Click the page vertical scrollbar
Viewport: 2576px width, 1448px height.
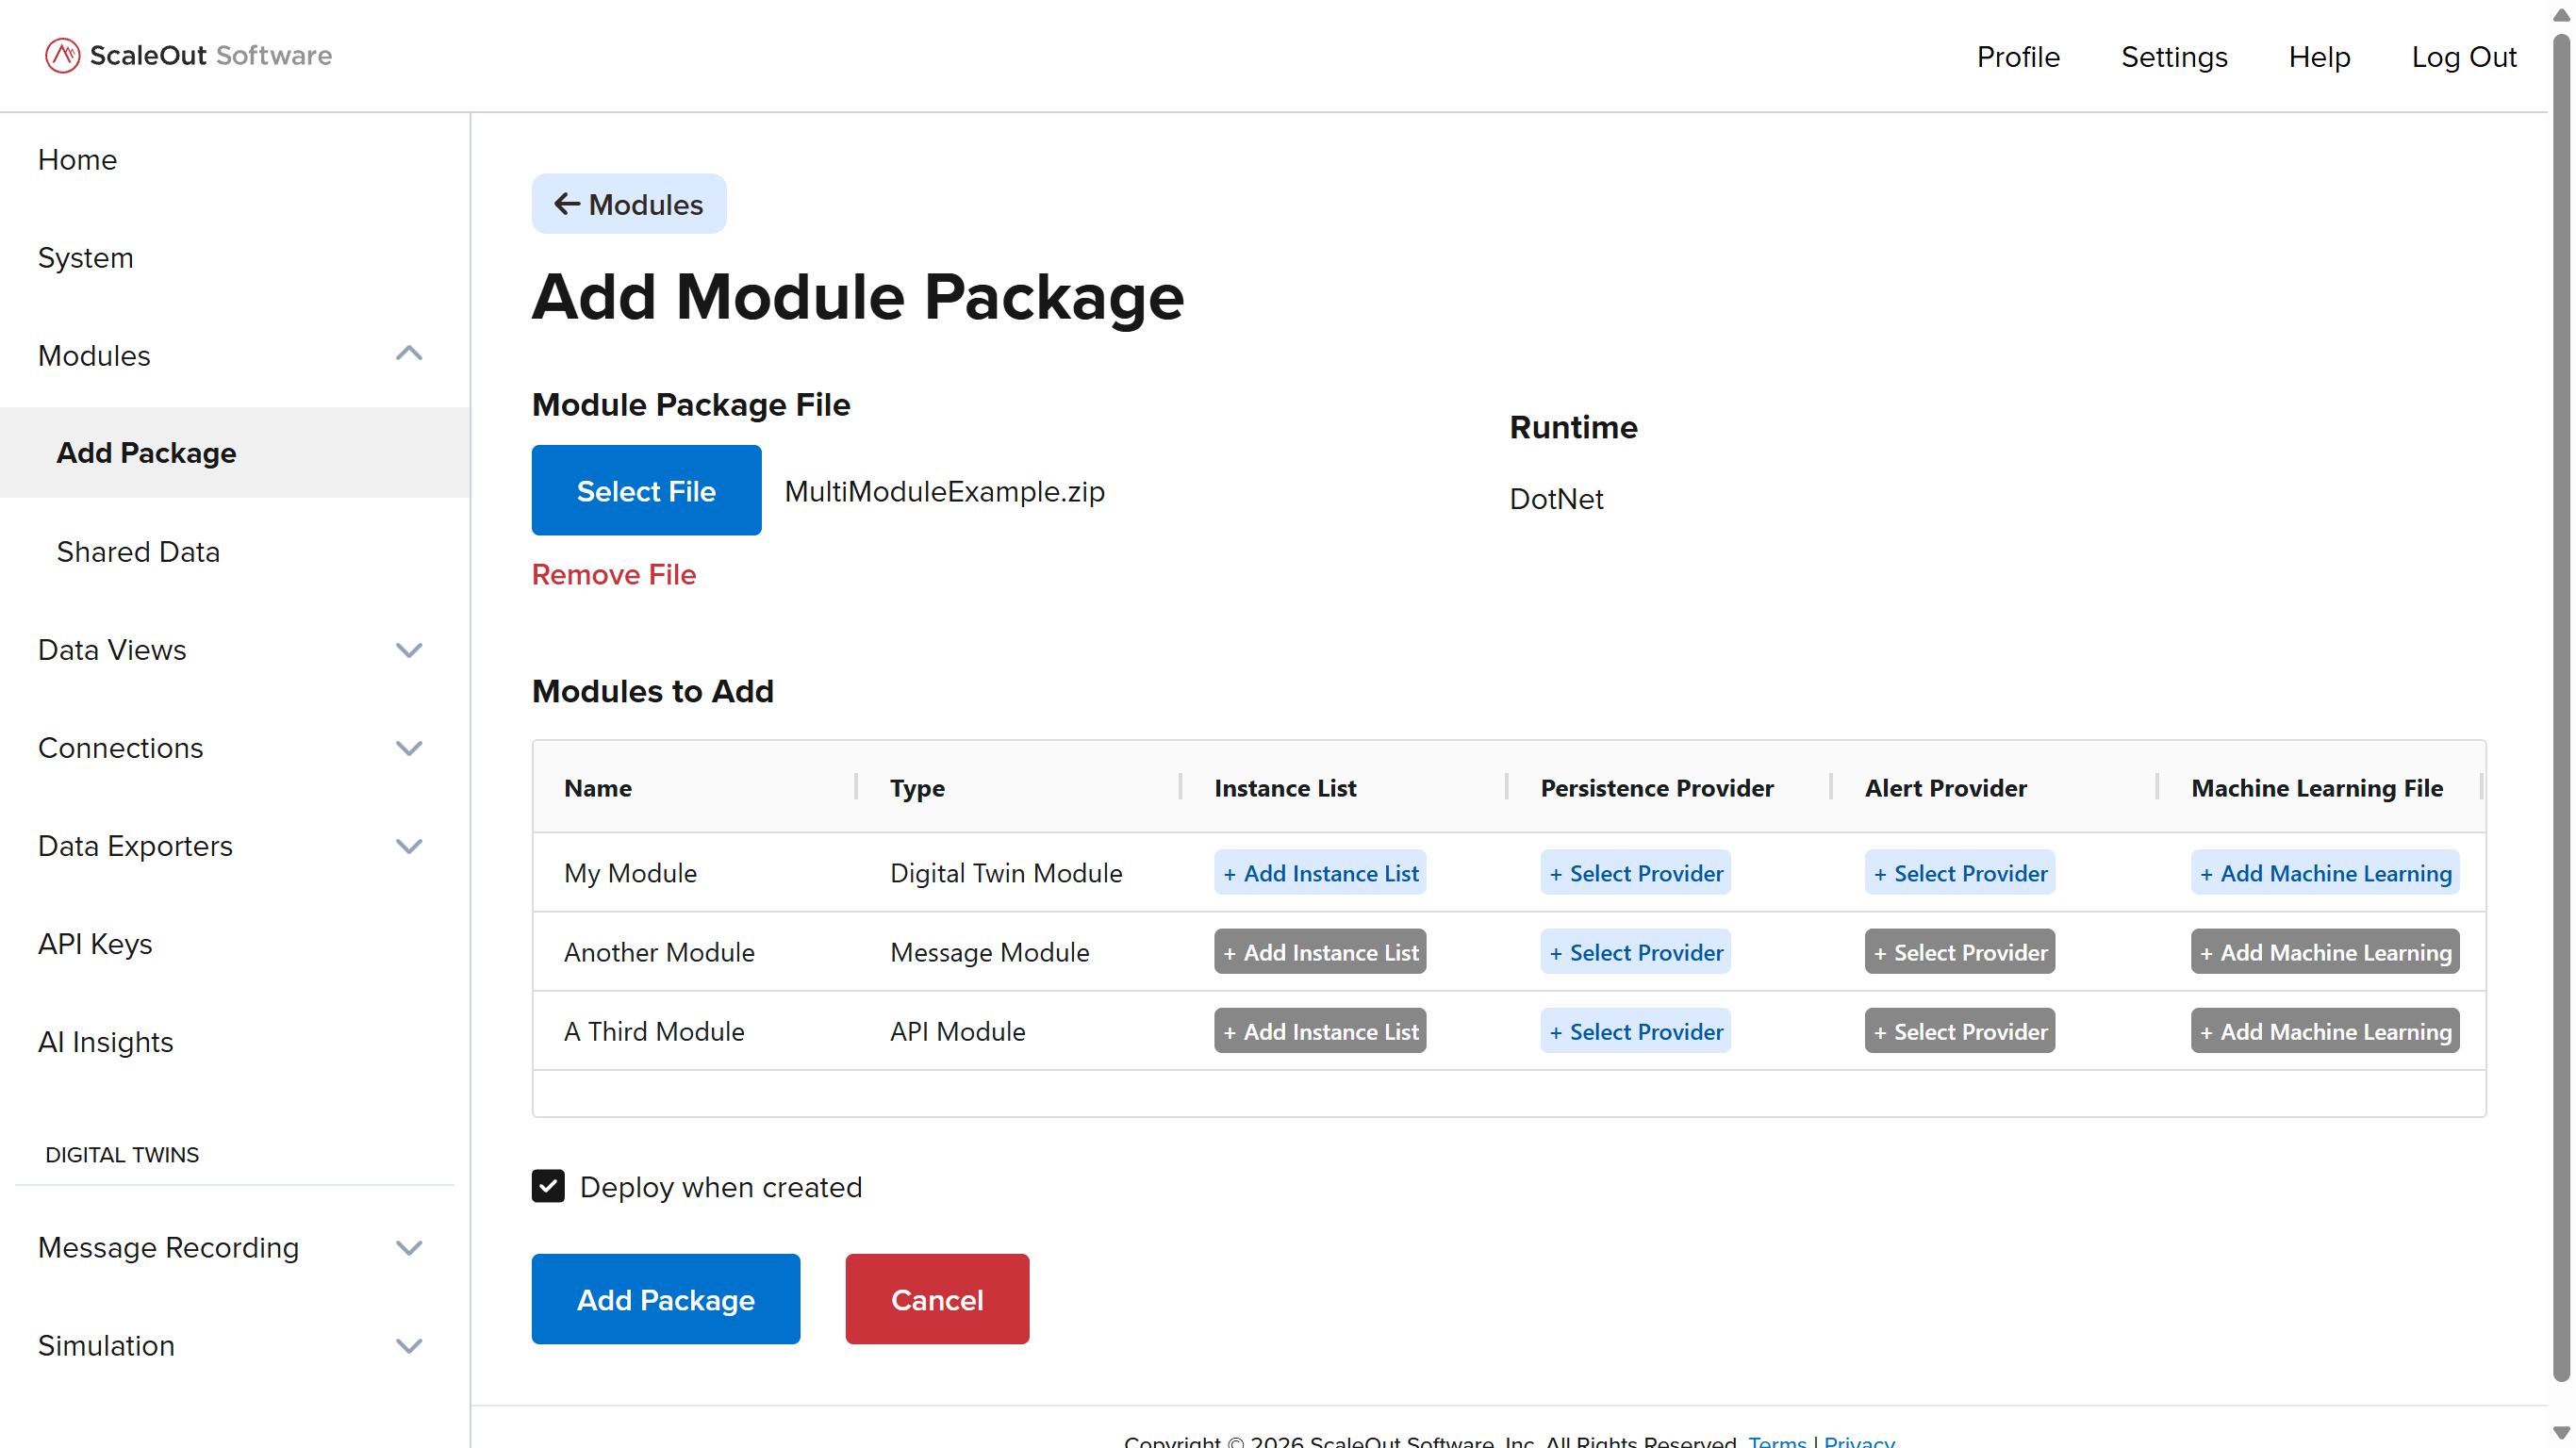pos(2561,708)
